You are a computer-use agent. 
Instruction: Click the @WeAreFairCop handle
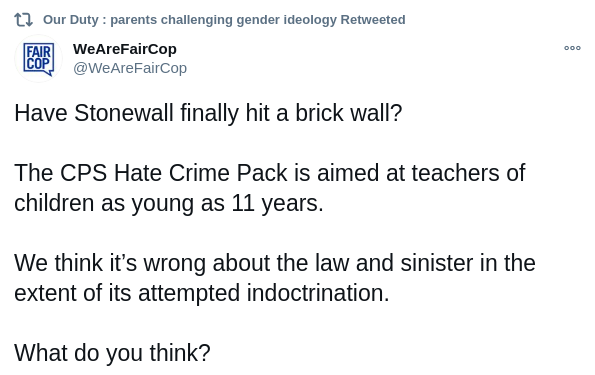(130, 68)
